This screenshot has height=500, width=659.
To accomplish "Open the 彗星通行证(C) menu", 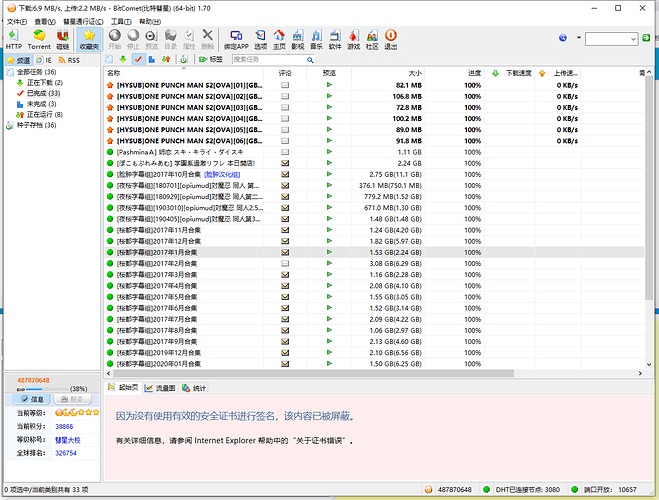I will pyautogui.click(x=83, y=21).
